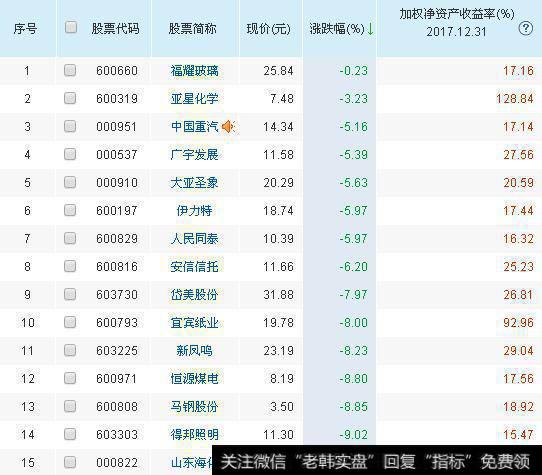Check the box for stock 603730
This screenshot has width=542, height=475.
[70, 294]
